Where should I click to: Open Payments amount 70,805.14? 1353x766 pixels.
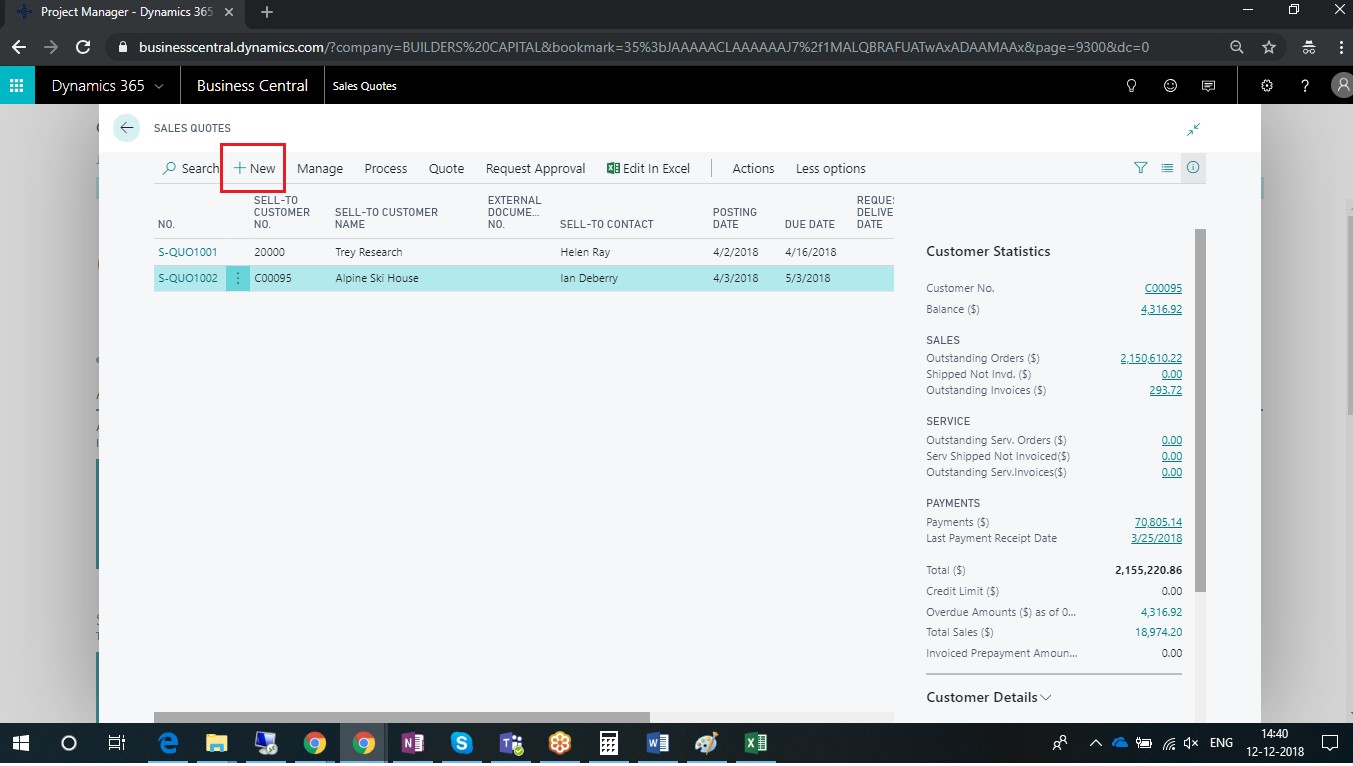click(1158, 522)
